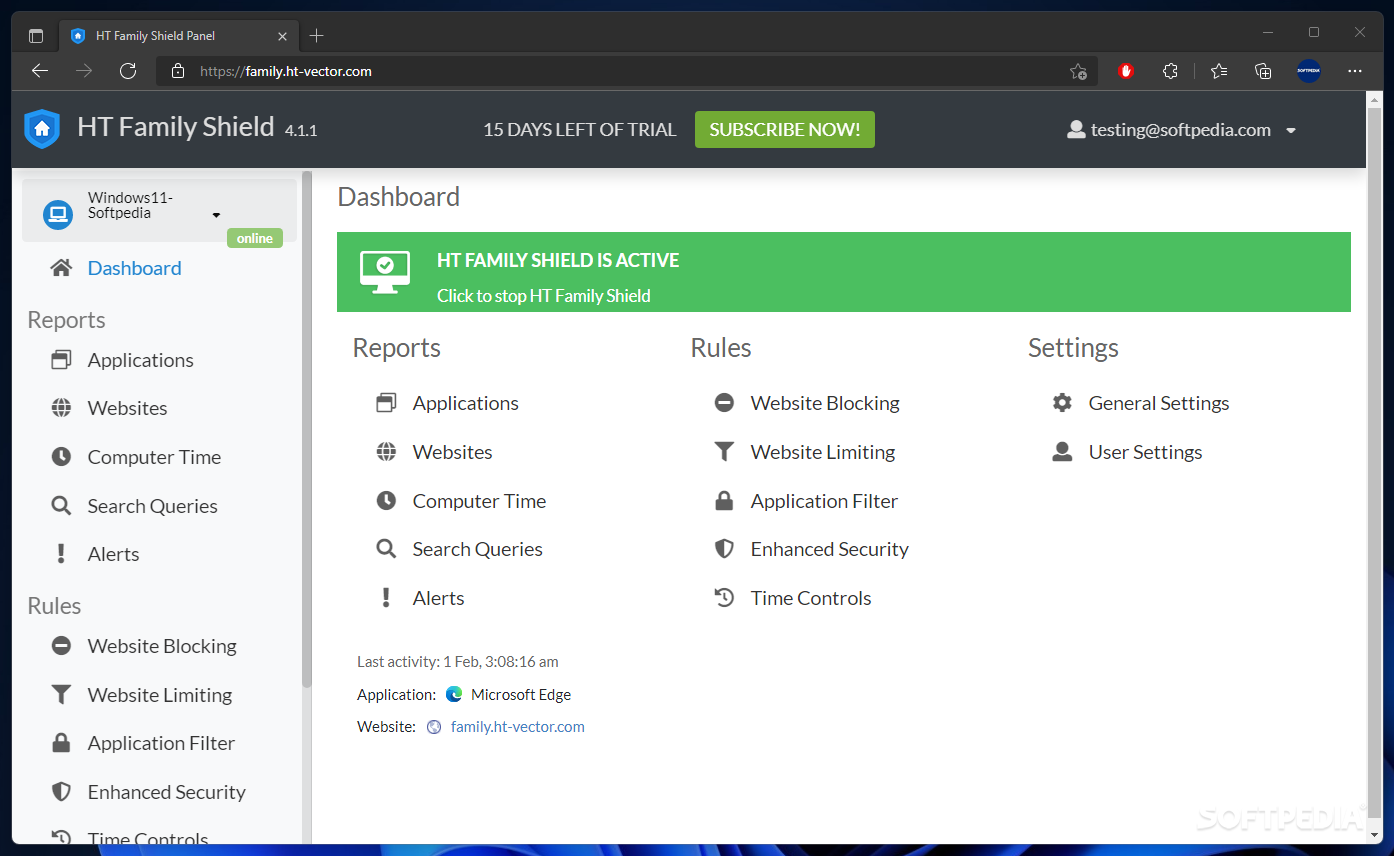Click the dashboard Alerts exclamation icon
Screen dimensions: 1394x856
(x=386, y=598)
